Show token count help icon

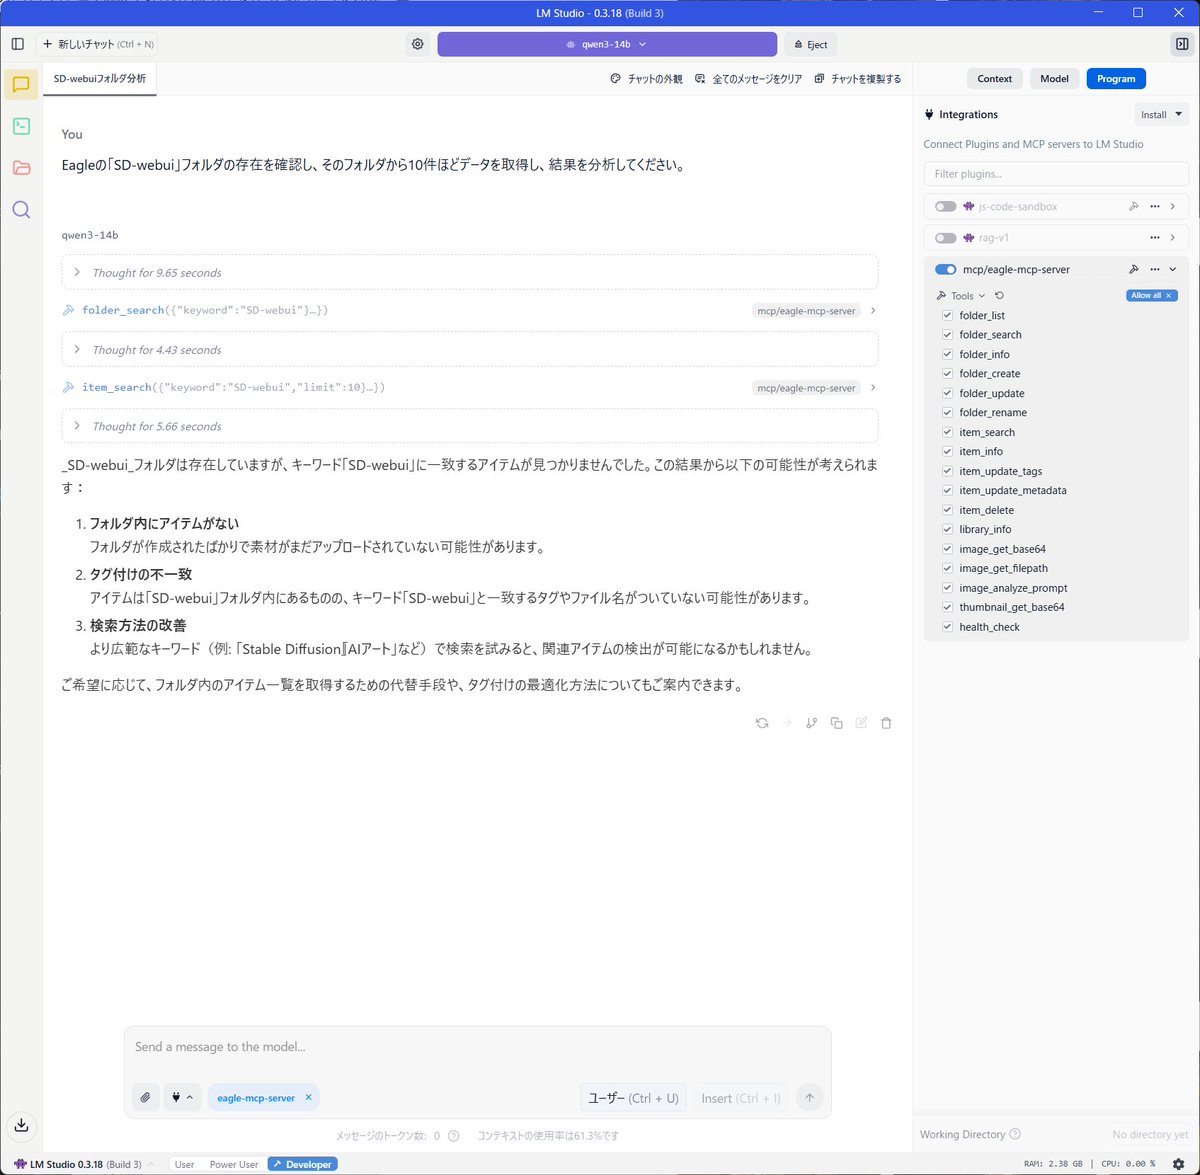pos(454,1136)
